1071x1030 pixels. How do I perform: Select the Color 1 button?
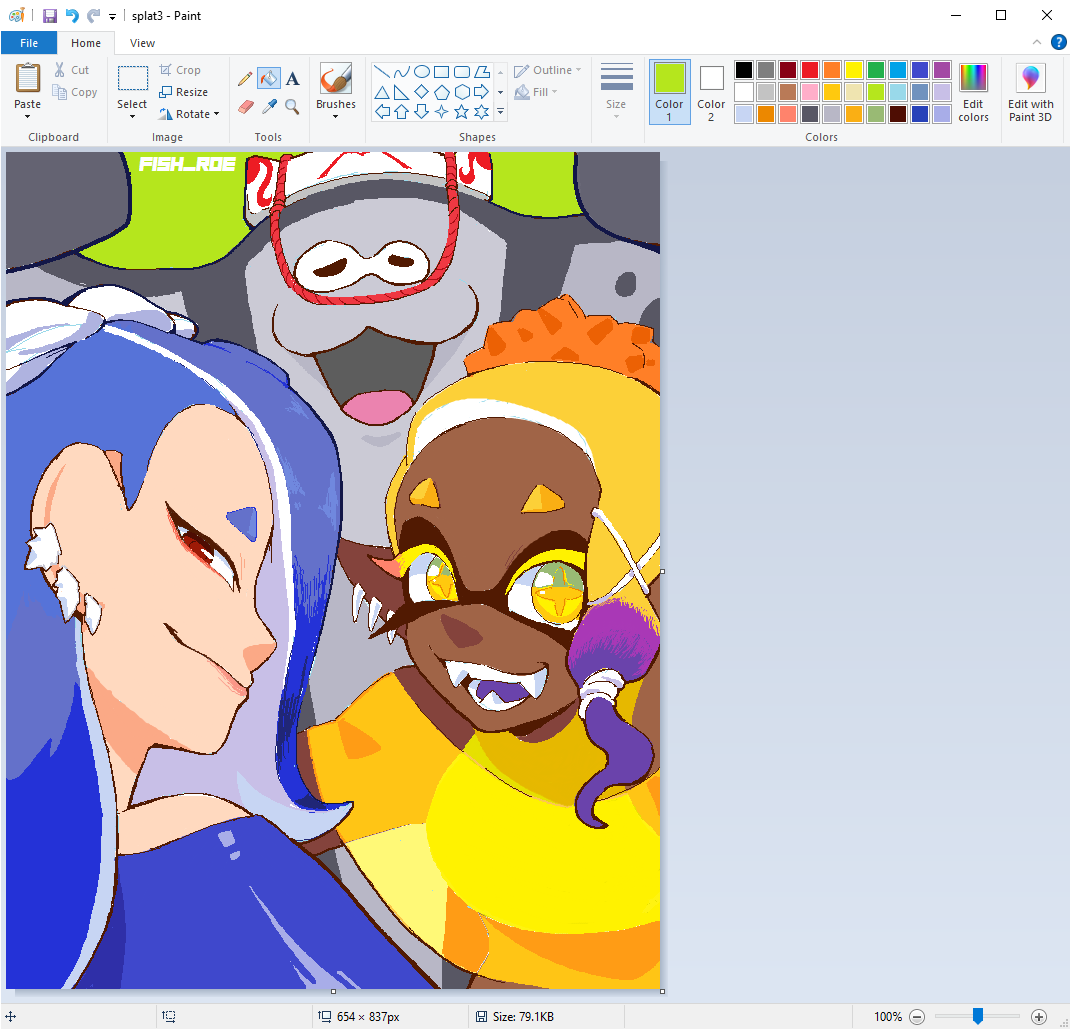point(669,92)
